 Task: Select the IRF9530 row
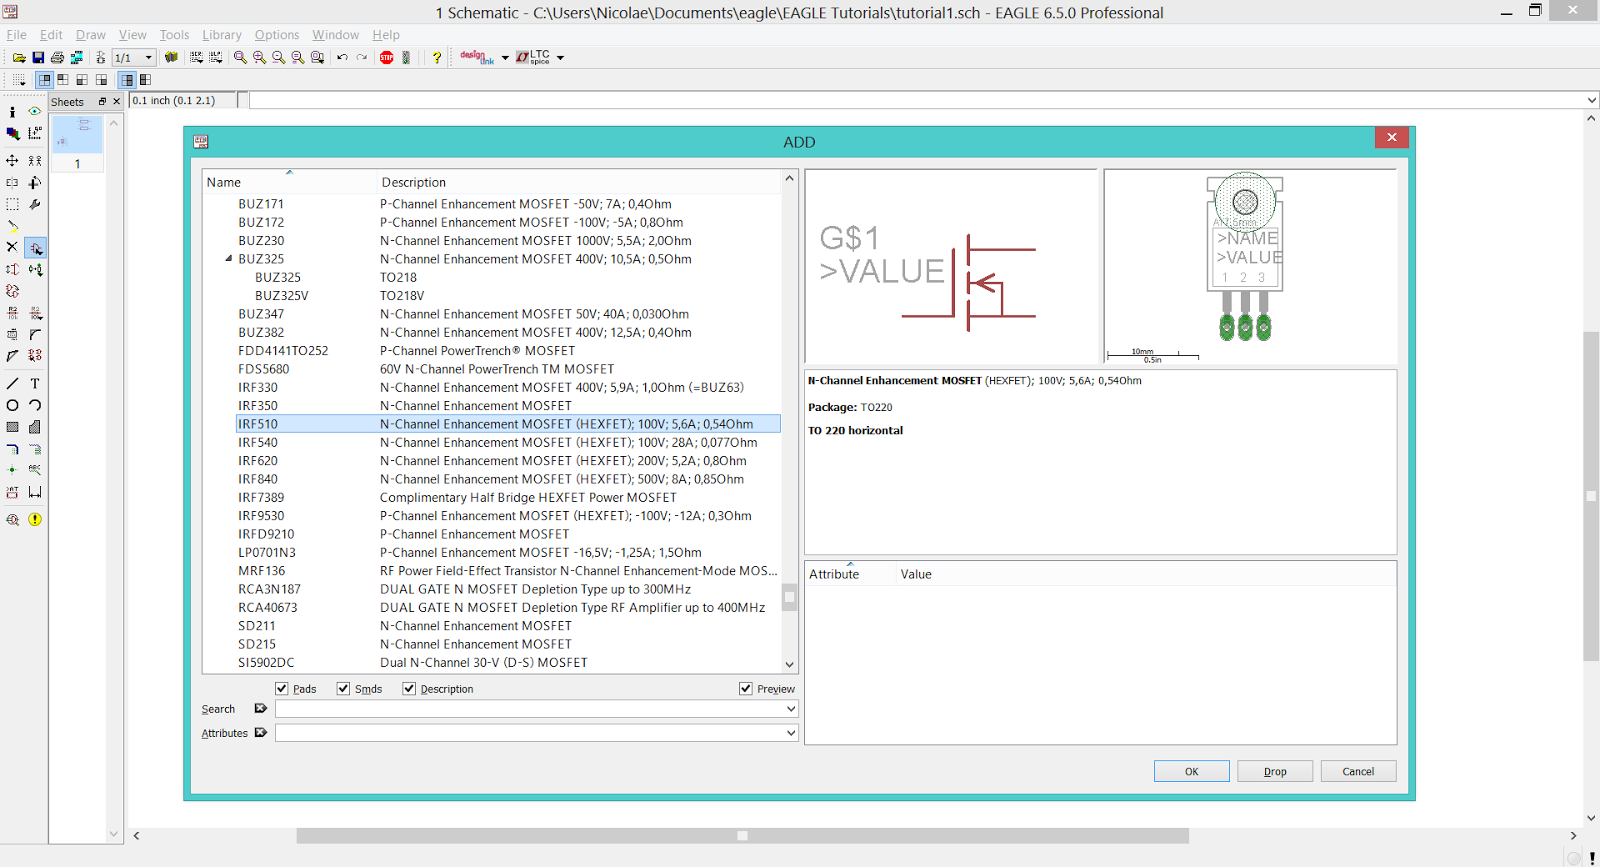point(508,516)
